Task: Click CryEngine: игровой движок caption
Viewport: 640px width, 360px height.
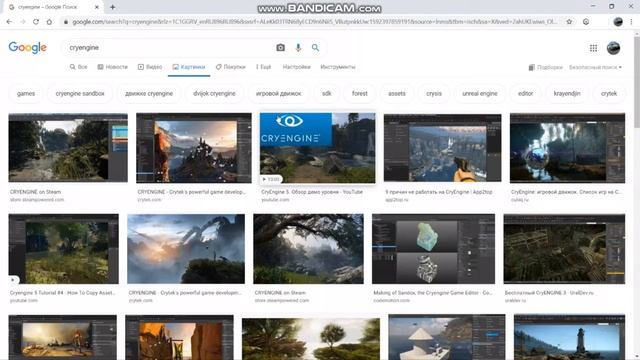Action: pos(566,192)
